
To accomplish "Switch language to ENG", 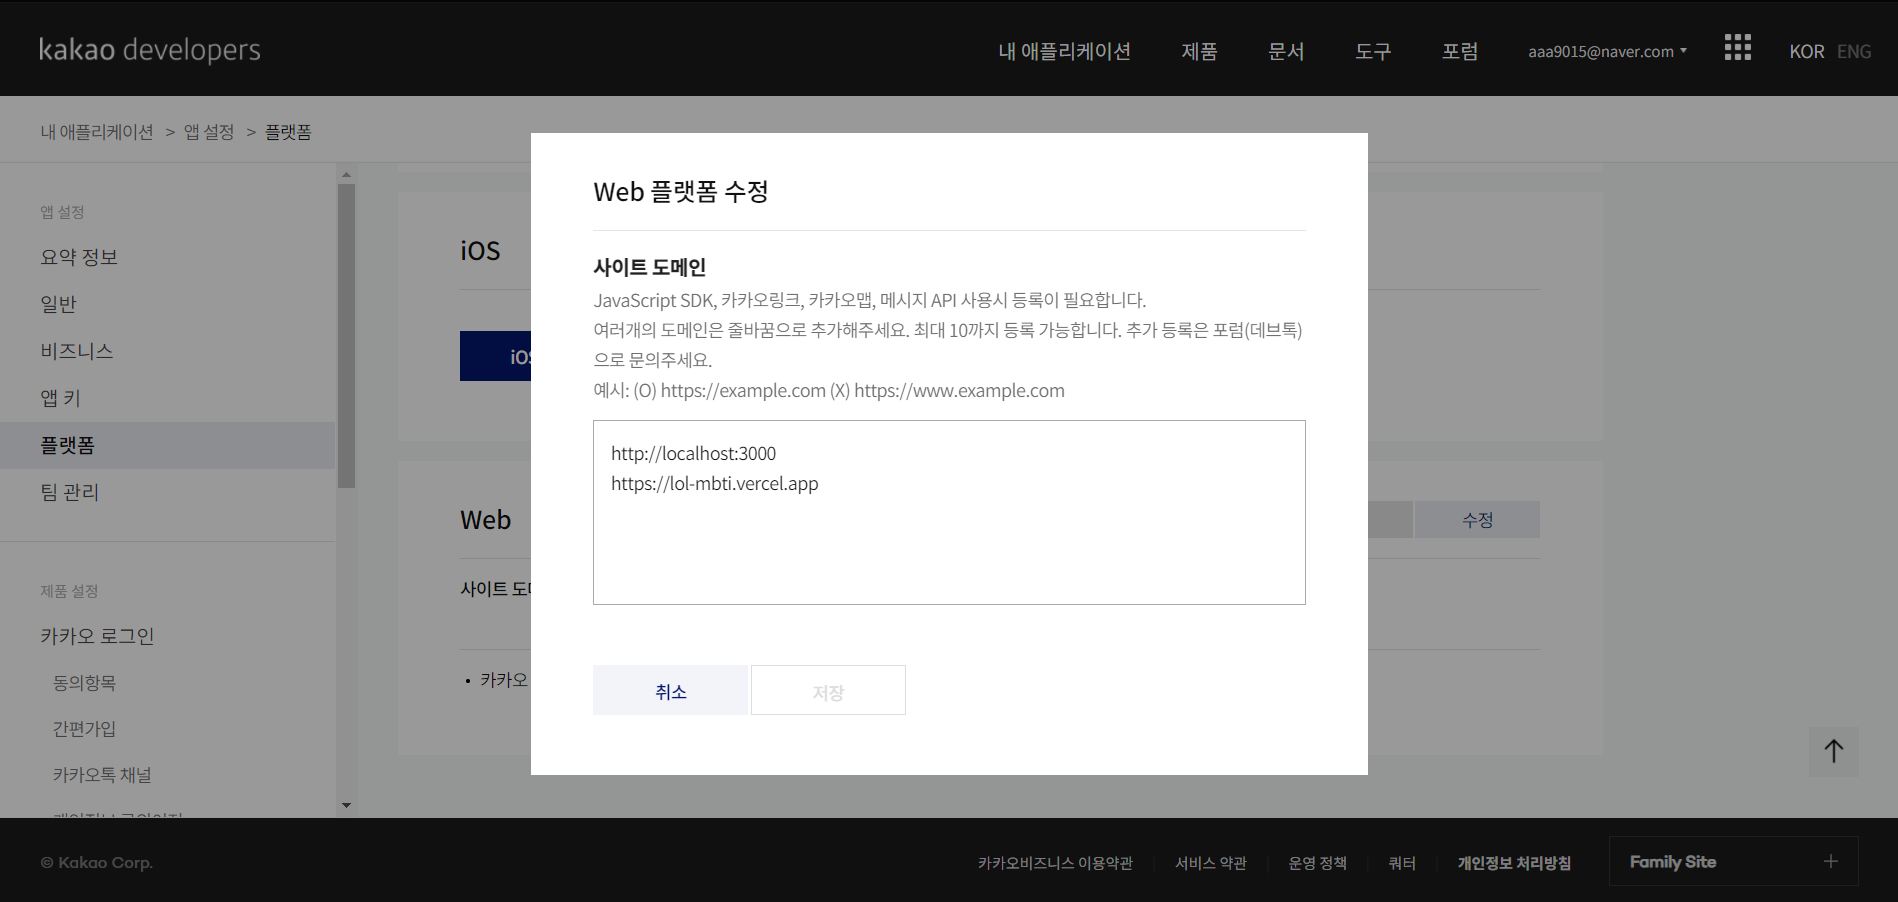I will (1854, 51).
